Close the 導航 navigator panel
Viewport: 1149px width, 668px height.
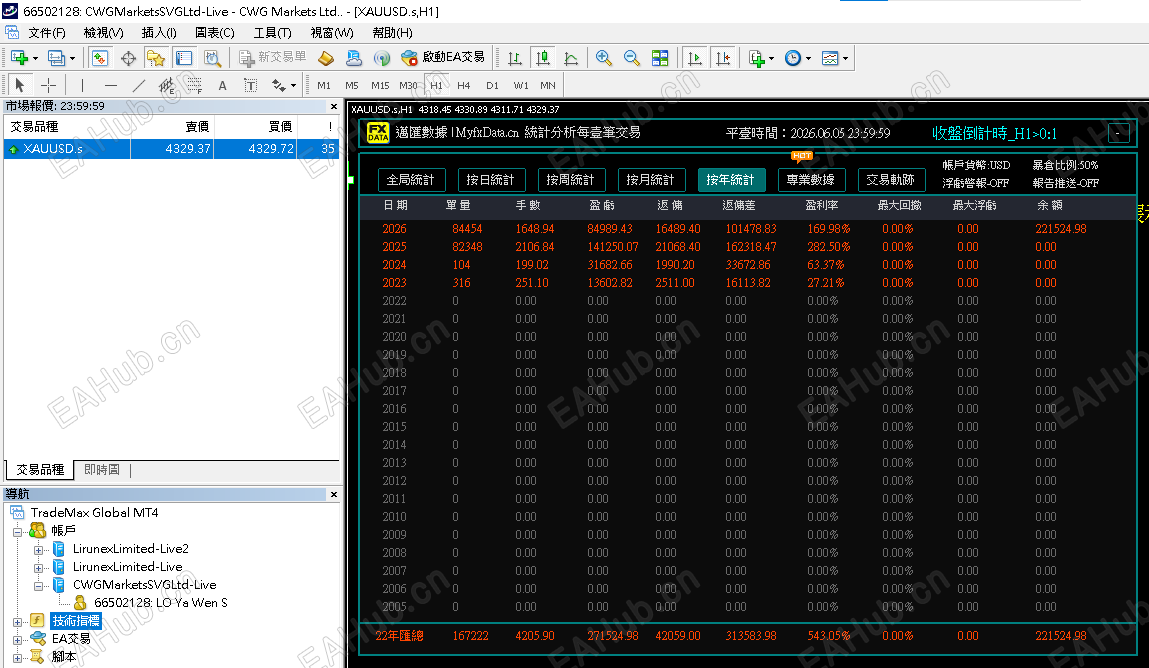click(x=333, y=494)
